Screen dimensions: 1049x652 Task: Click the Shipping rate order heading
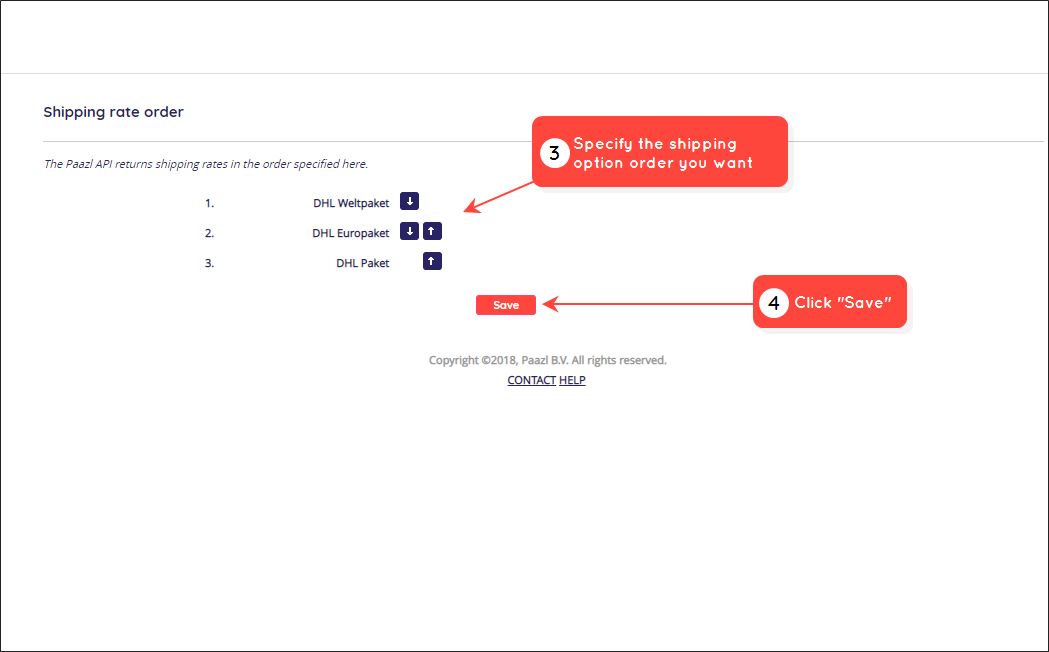[x=114, y=112]
